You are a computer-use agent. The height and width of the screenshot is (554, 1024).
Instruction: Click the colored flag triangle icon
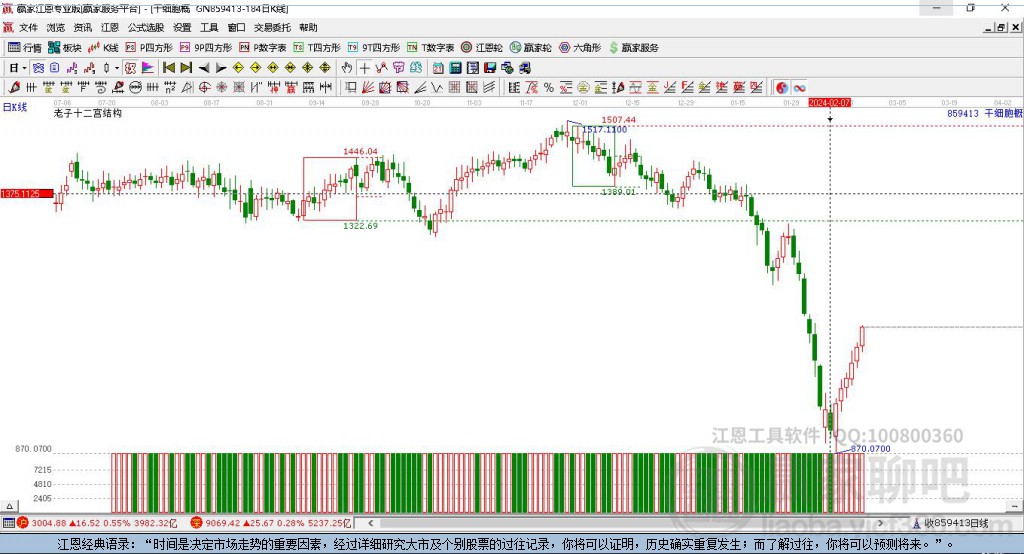click(x=148, y=68)
